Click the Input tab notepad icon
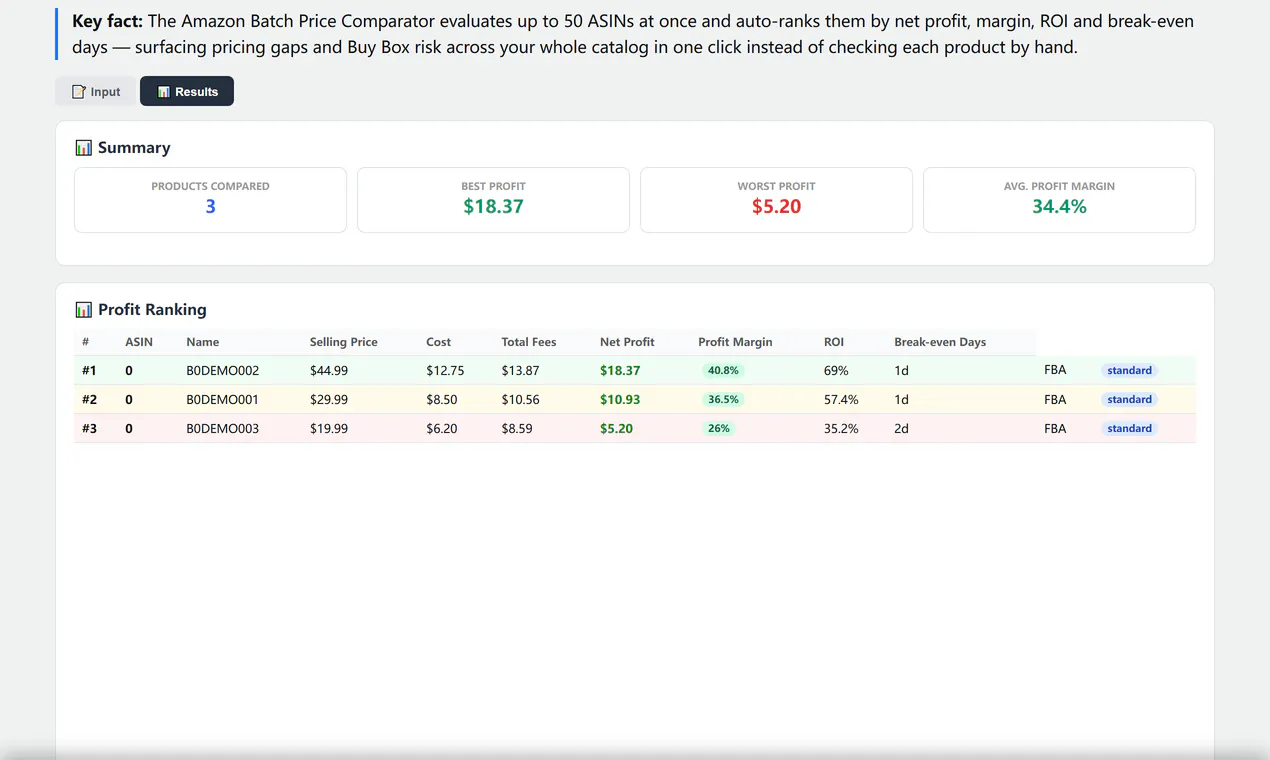Viewport: 1270px width, 760px height. [x=79, y=92]
